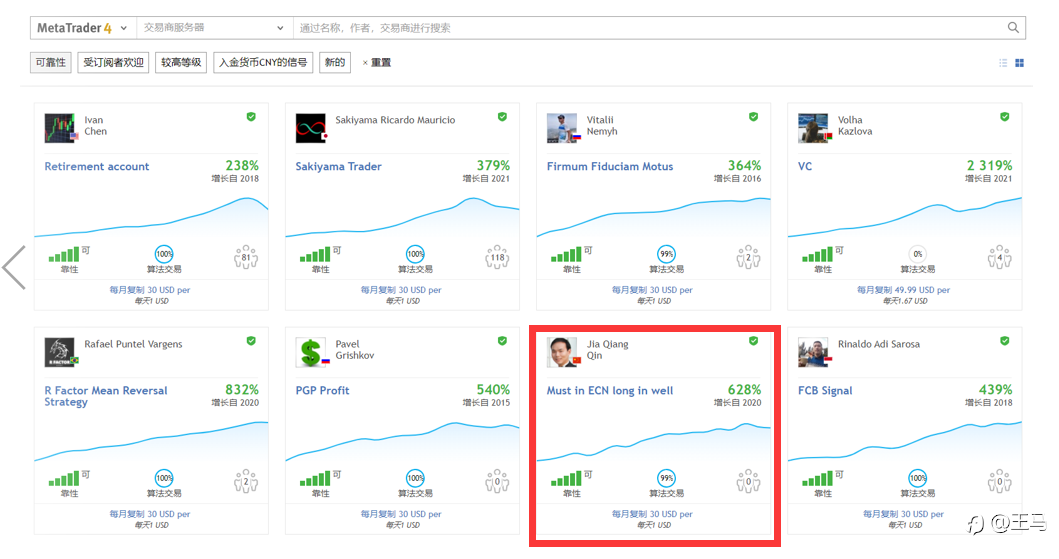Click subscribers icon on Firmum Fiduciam card

point(748,257)
